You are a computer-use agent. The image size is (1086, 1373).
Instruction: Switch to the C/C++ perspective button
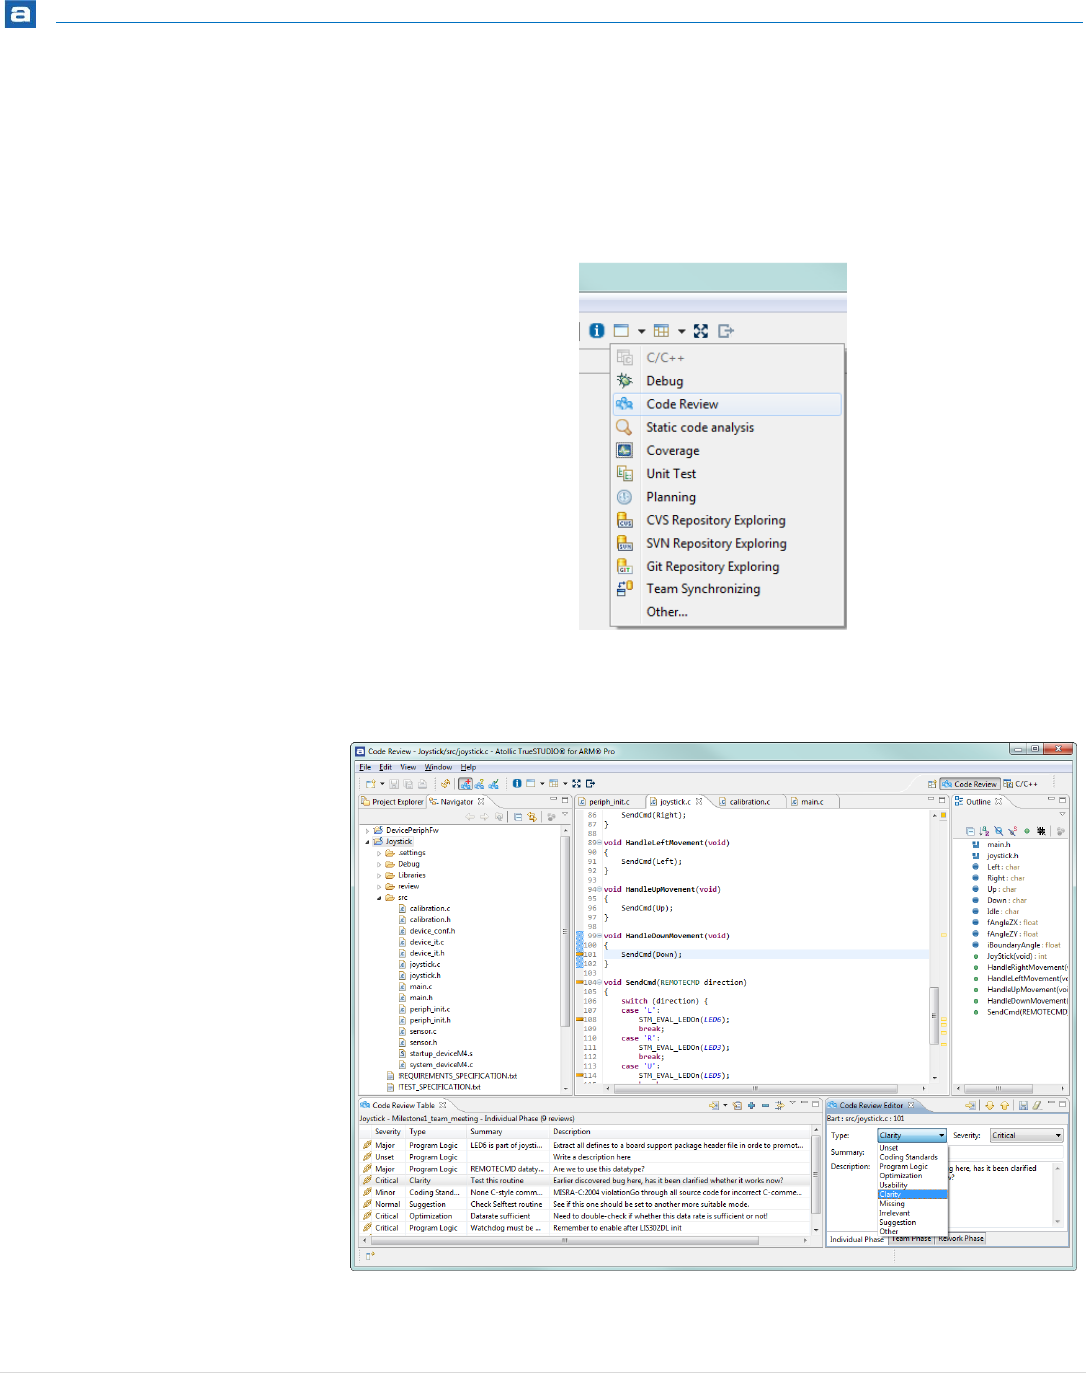pyautogui.click(x=1022, y=784)
